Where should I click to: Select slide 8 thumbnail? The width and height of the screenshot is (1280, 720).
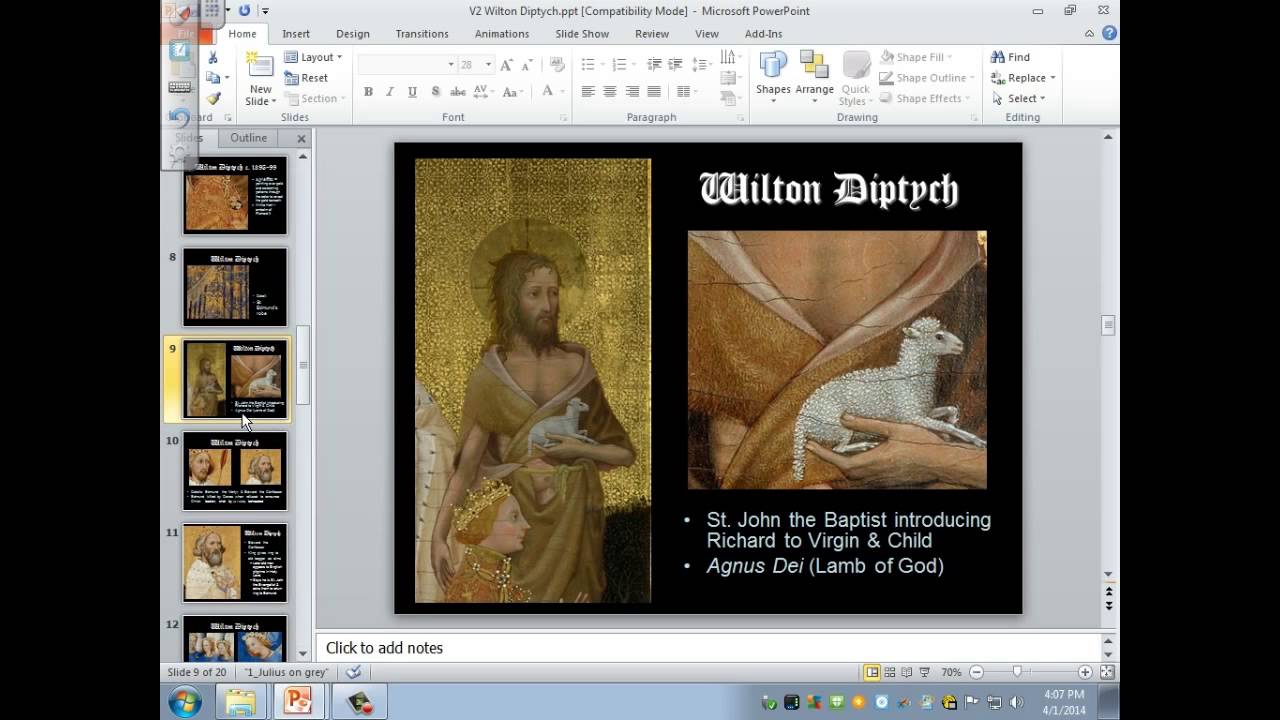click(x=235, y=287)
